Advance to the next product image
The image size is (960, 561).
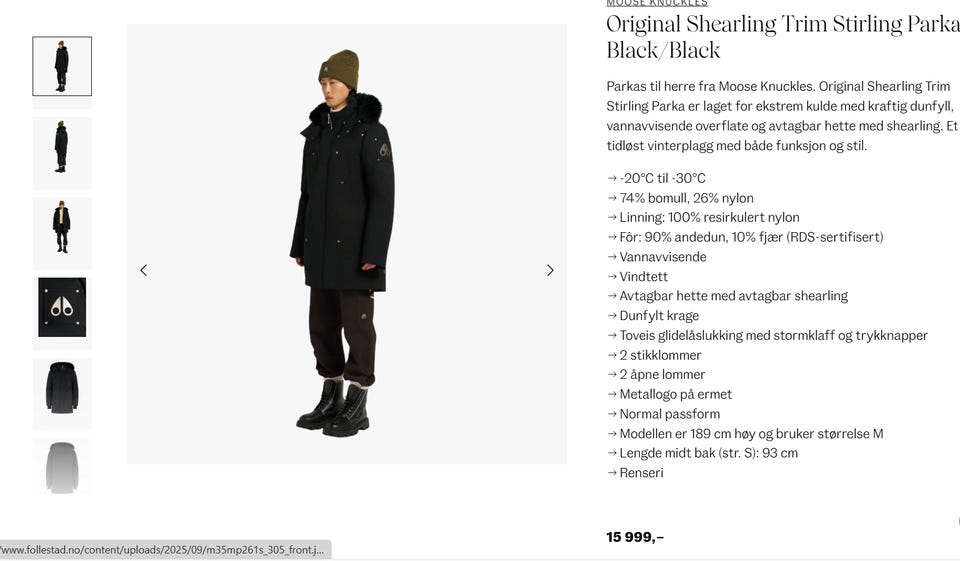(550, 270)
